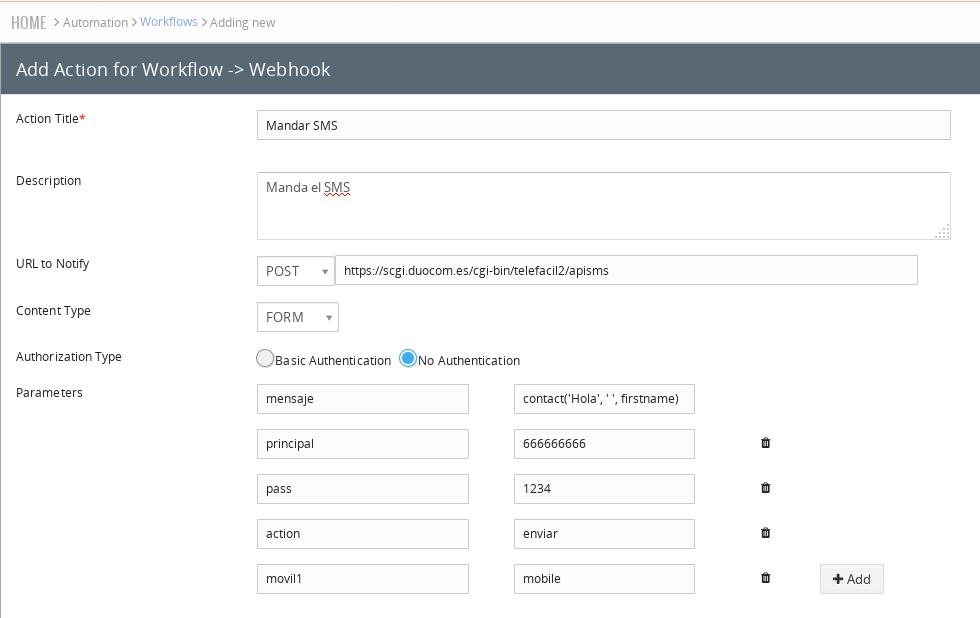Edit the 'mensaje' parameter name field

(362, 399)
